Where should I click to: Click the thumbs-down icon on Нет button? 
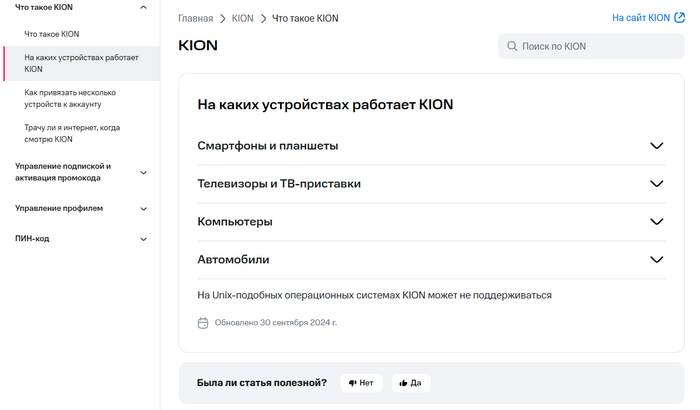(352, 383)
